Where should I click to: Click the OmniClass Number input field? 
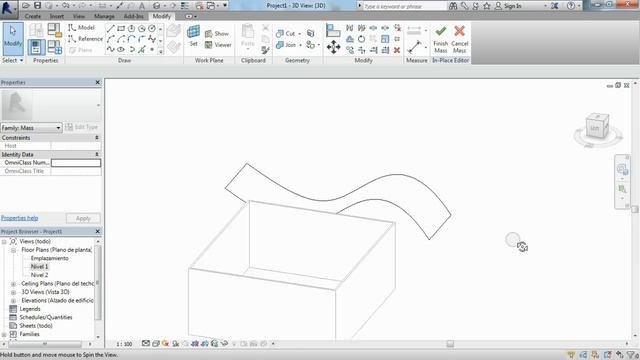tap(76, 163)
